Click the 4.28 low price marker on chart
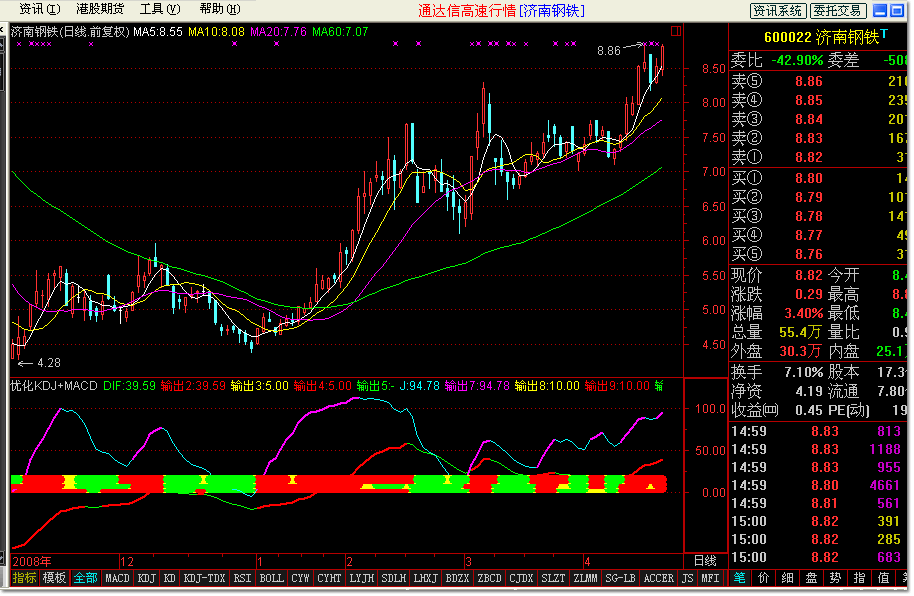Image resolution: width=914 pixels, height=596 pixels. (48, 363)
